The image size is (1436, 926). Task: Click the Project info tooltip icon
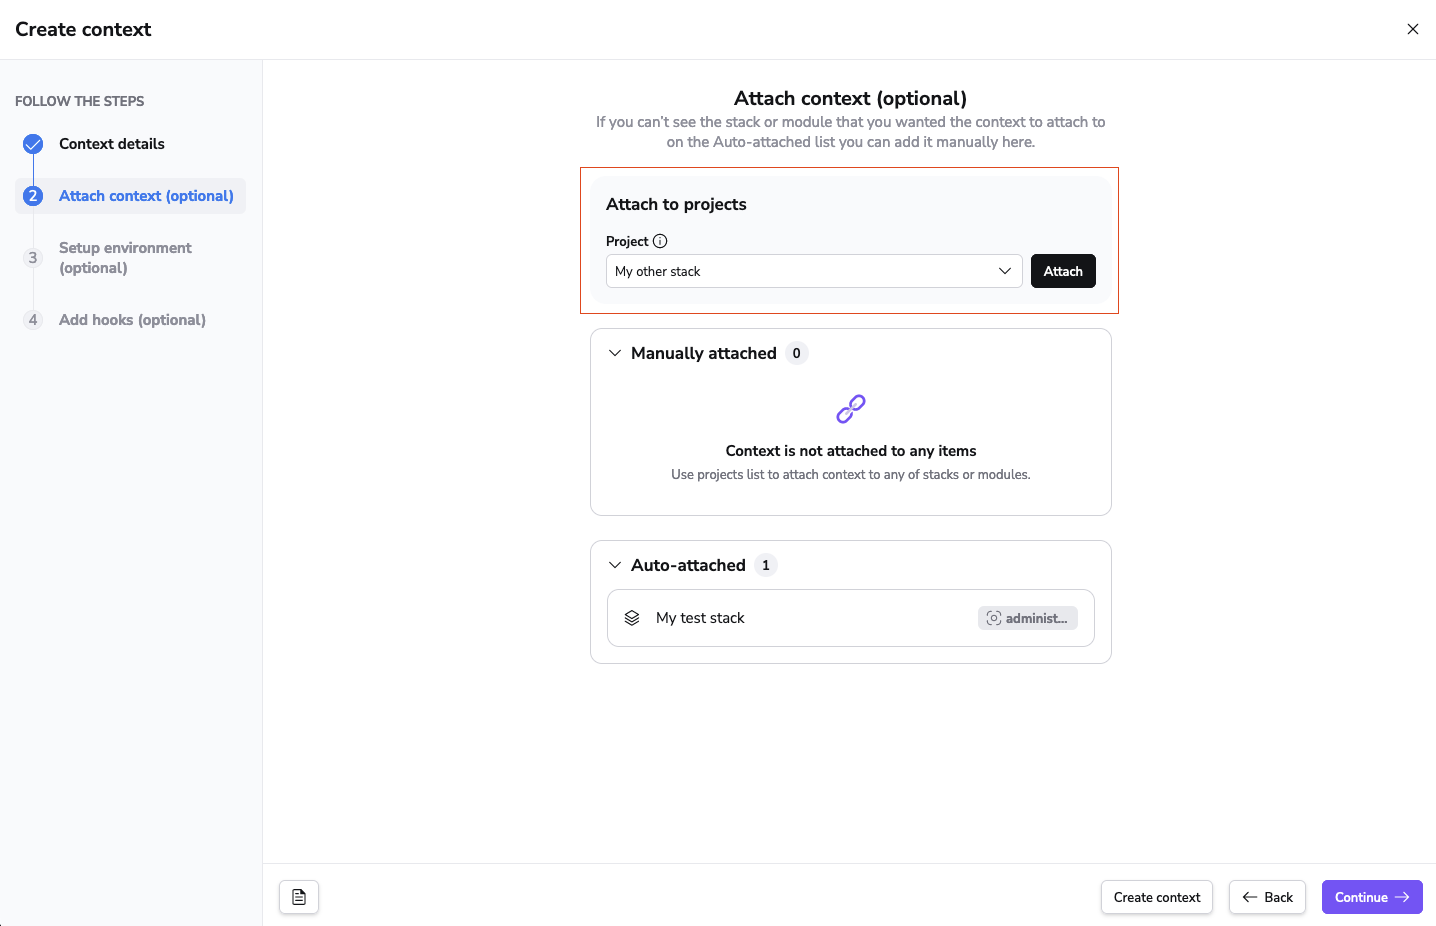[660, 241]
